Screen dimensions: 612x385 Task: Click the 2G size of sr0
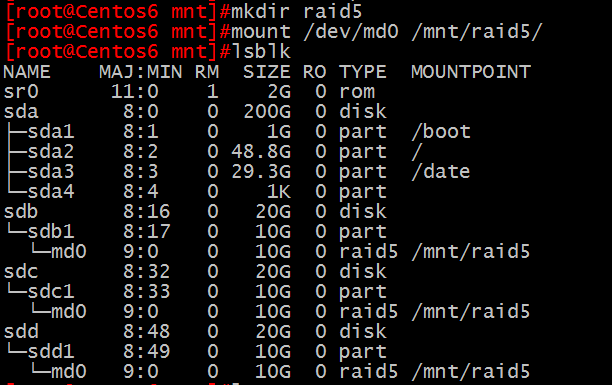(279, 92)
